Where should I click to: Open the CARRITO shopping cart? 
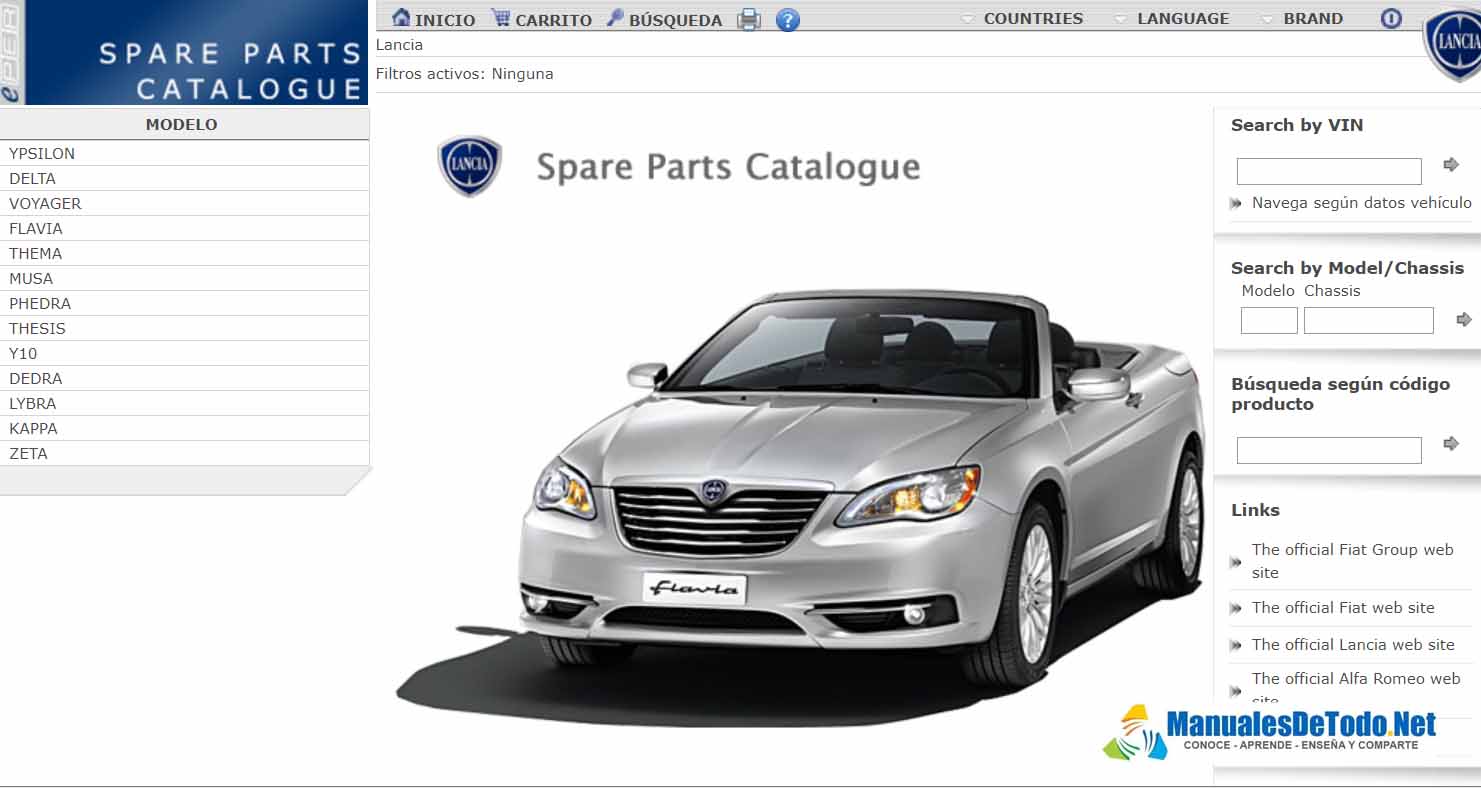coord(541,19)
